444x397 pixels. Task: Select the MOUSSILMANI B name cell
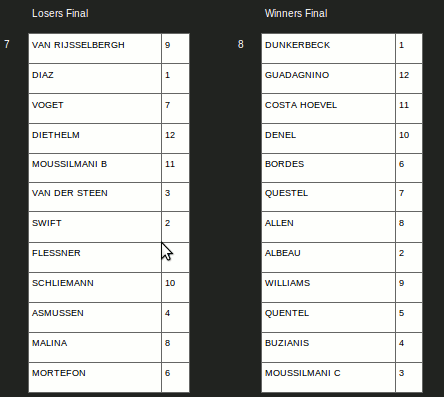(95, 168)
